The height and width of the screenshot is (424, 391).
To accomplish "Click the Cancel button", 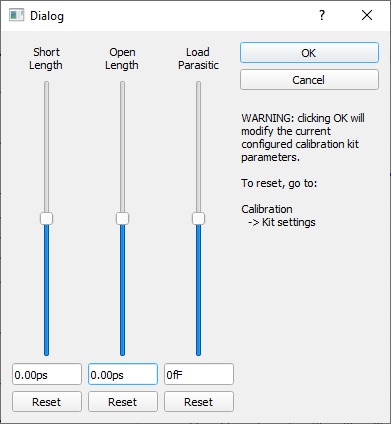I will click(309, 80).
